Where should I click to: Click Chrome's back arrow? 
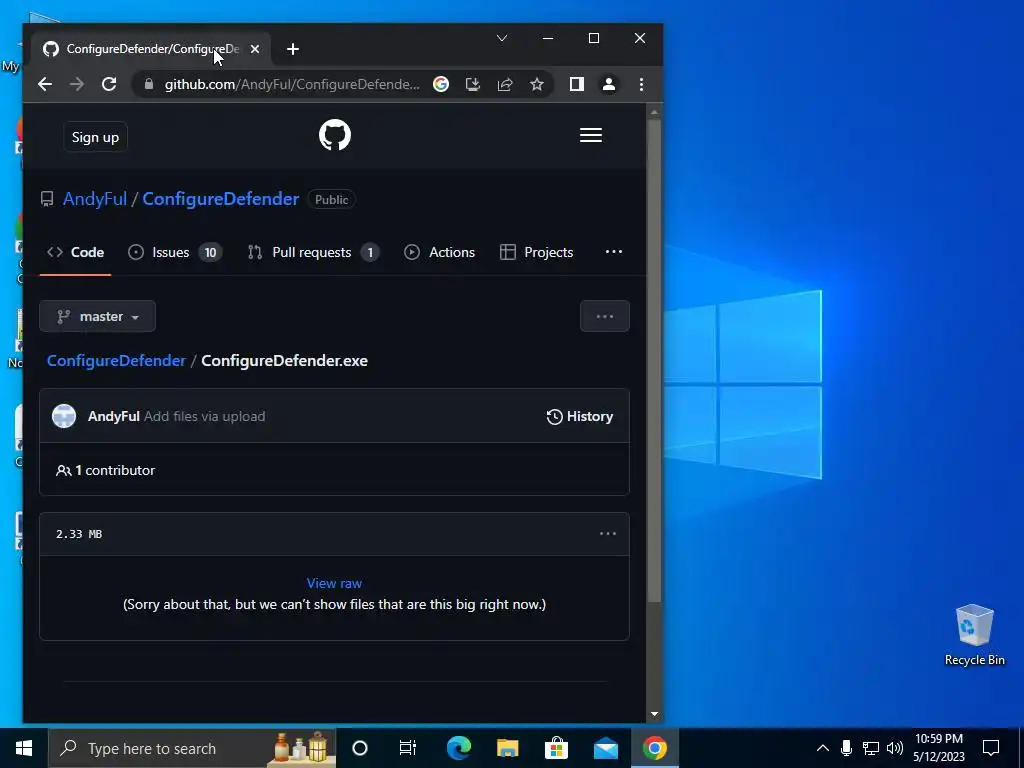coord(44,84)
